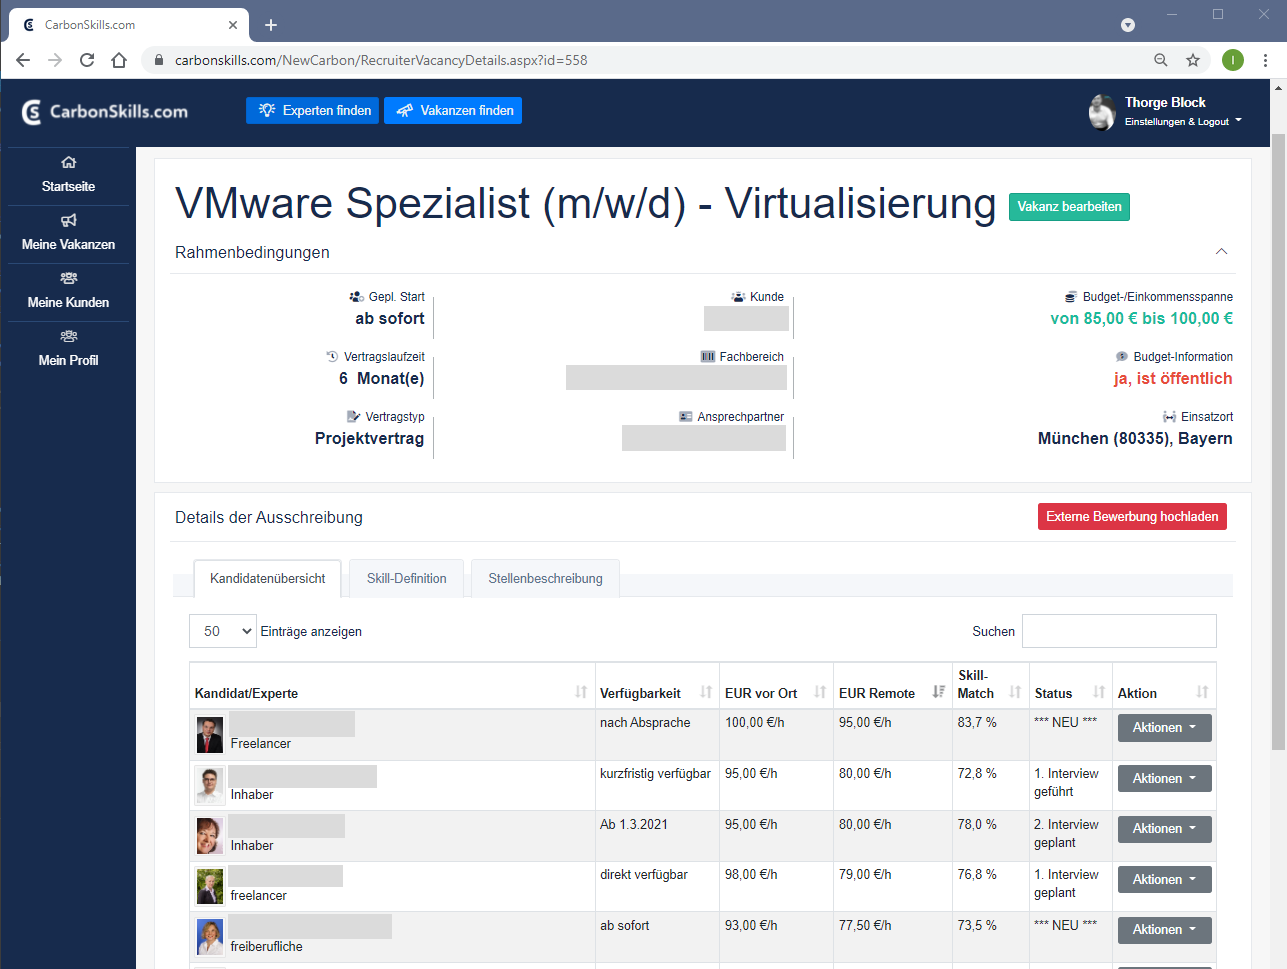The width and height of the screenshot is (1287, 969).
Task: Click the browser address bar URL
Action: 381,60
